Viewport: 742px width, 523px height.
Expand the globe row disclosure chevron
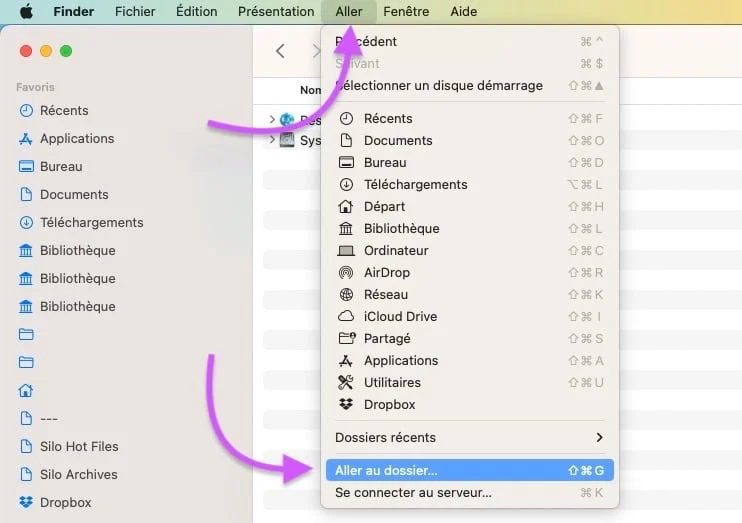point(272,119)
